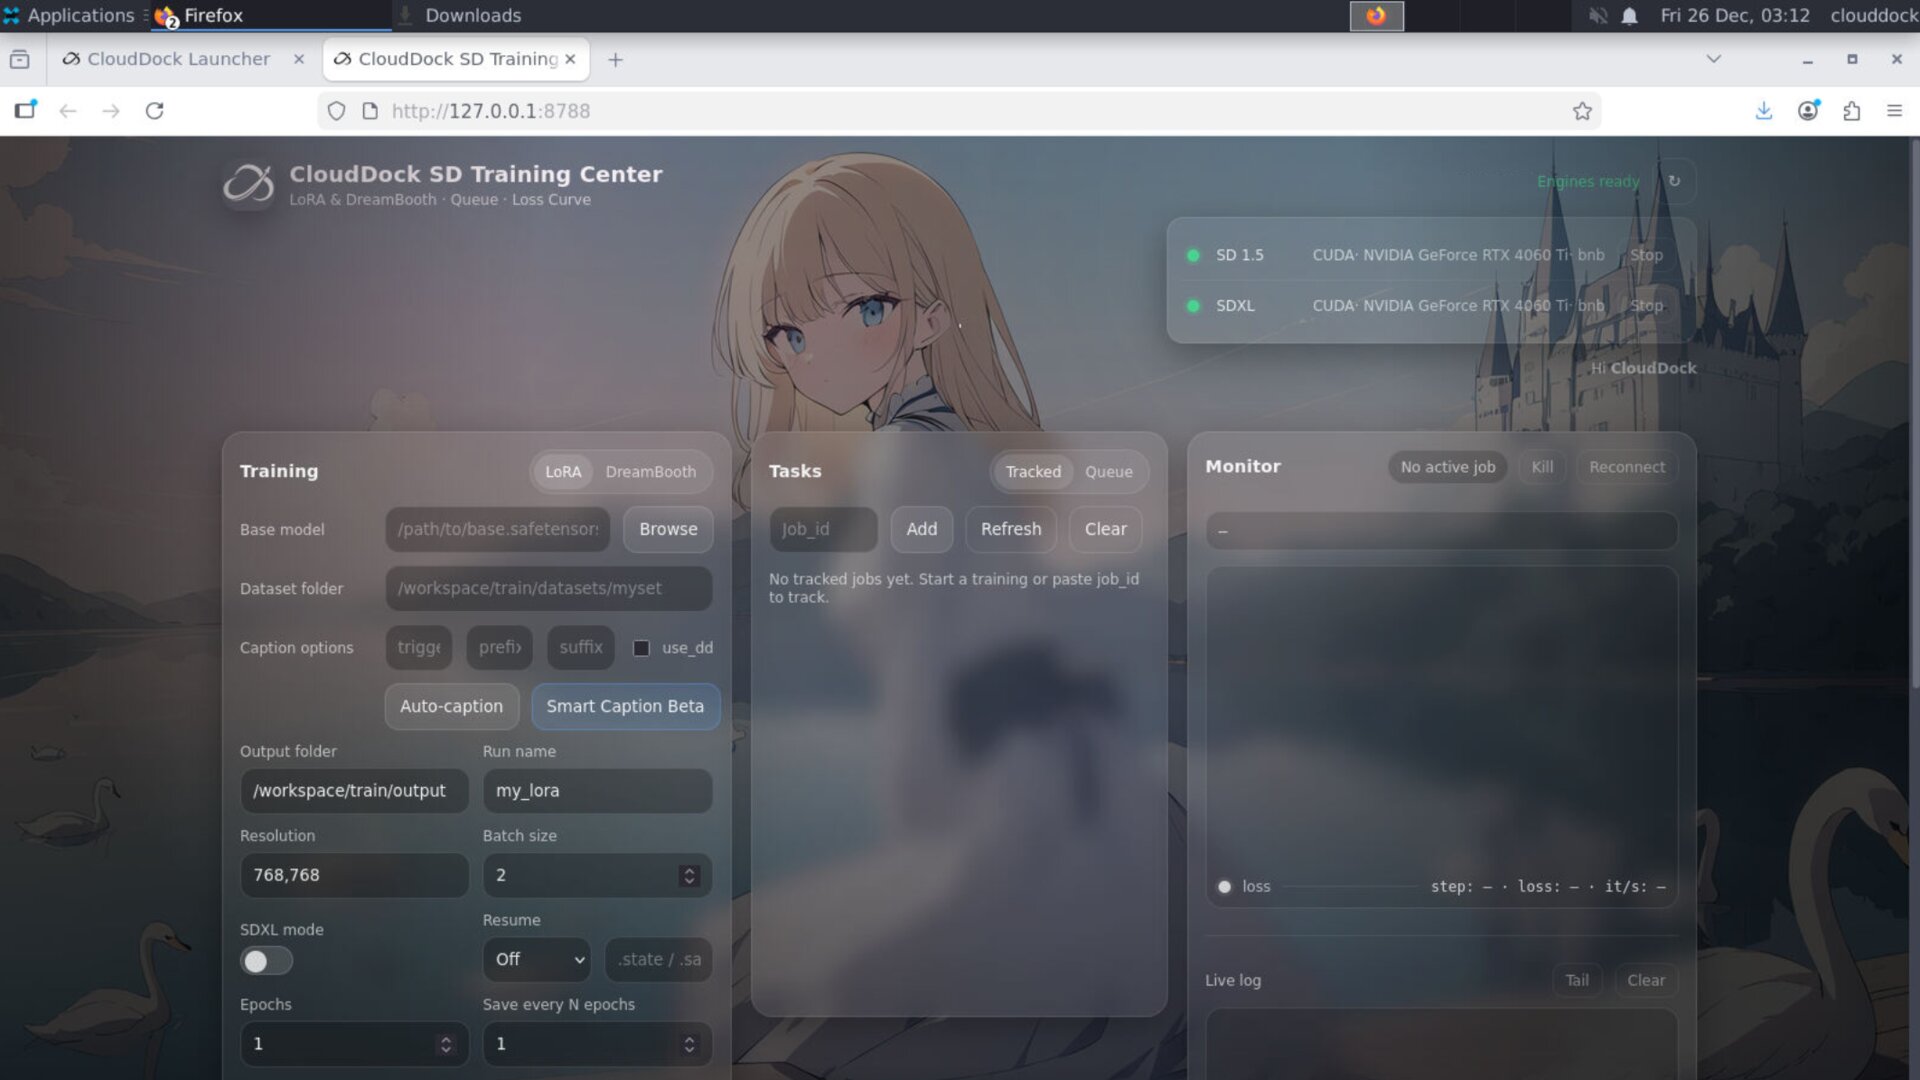Screen dimensions: 1920x1080
Task: Stop the SD 1.5 engine
Action: click(x=1646, y=255)
